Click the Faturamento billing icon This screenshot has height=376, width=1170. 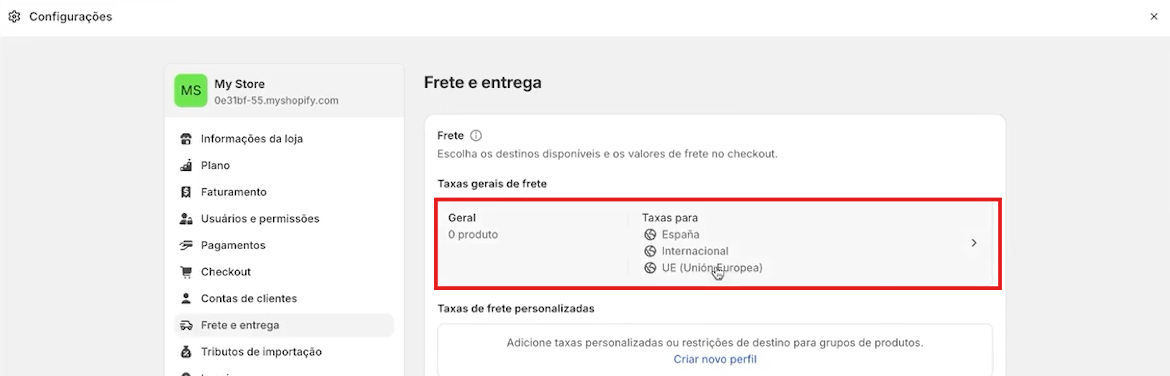coord(187,192)
